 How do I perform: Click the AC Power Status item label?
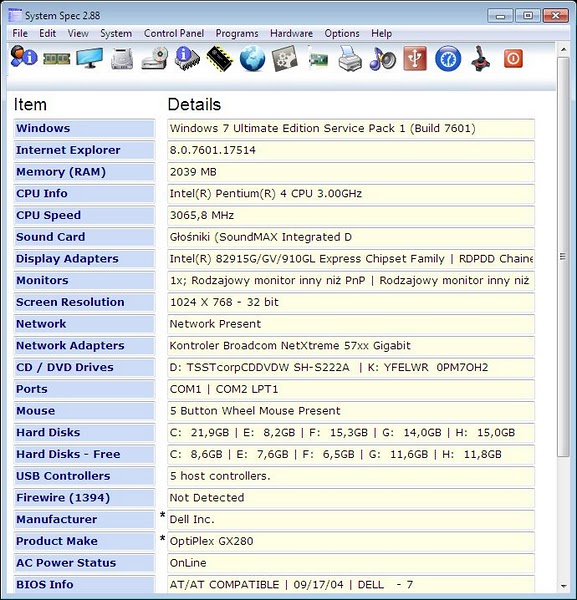[84, 563]
